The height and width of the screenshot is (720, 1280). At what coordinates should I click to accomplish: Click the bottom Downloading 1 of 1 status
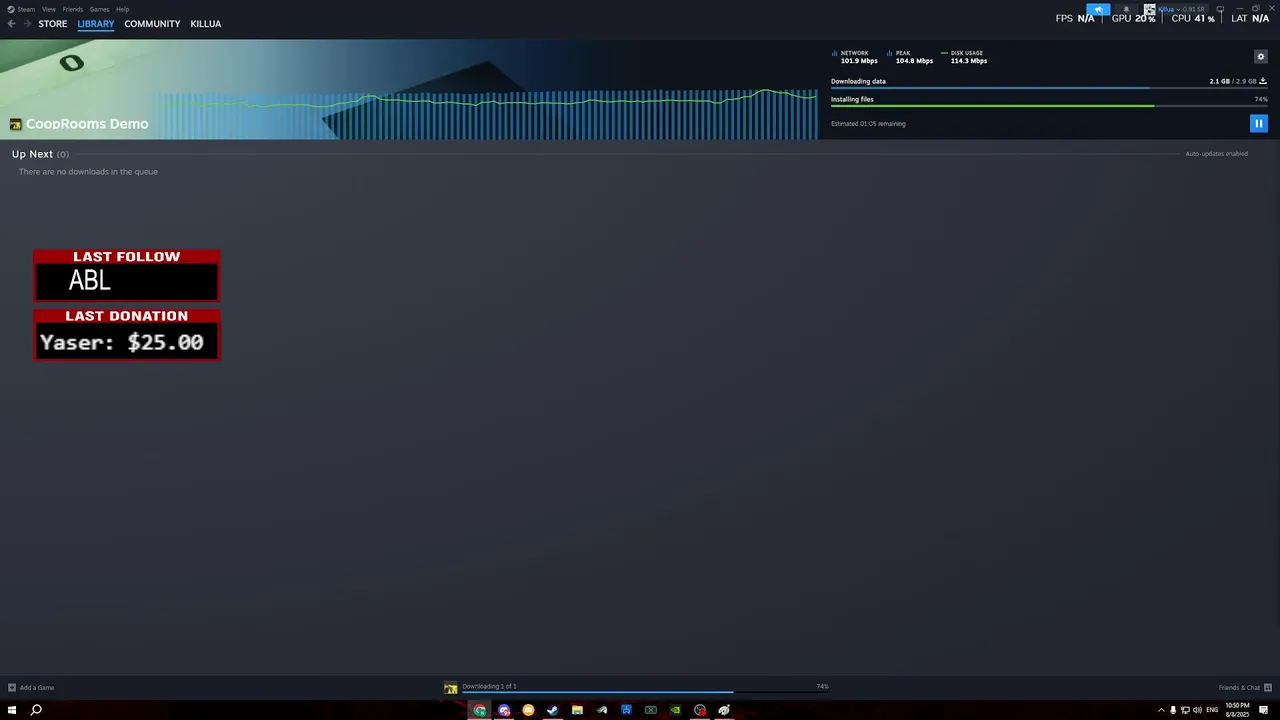pyautogui.click(x=489, y=686)
